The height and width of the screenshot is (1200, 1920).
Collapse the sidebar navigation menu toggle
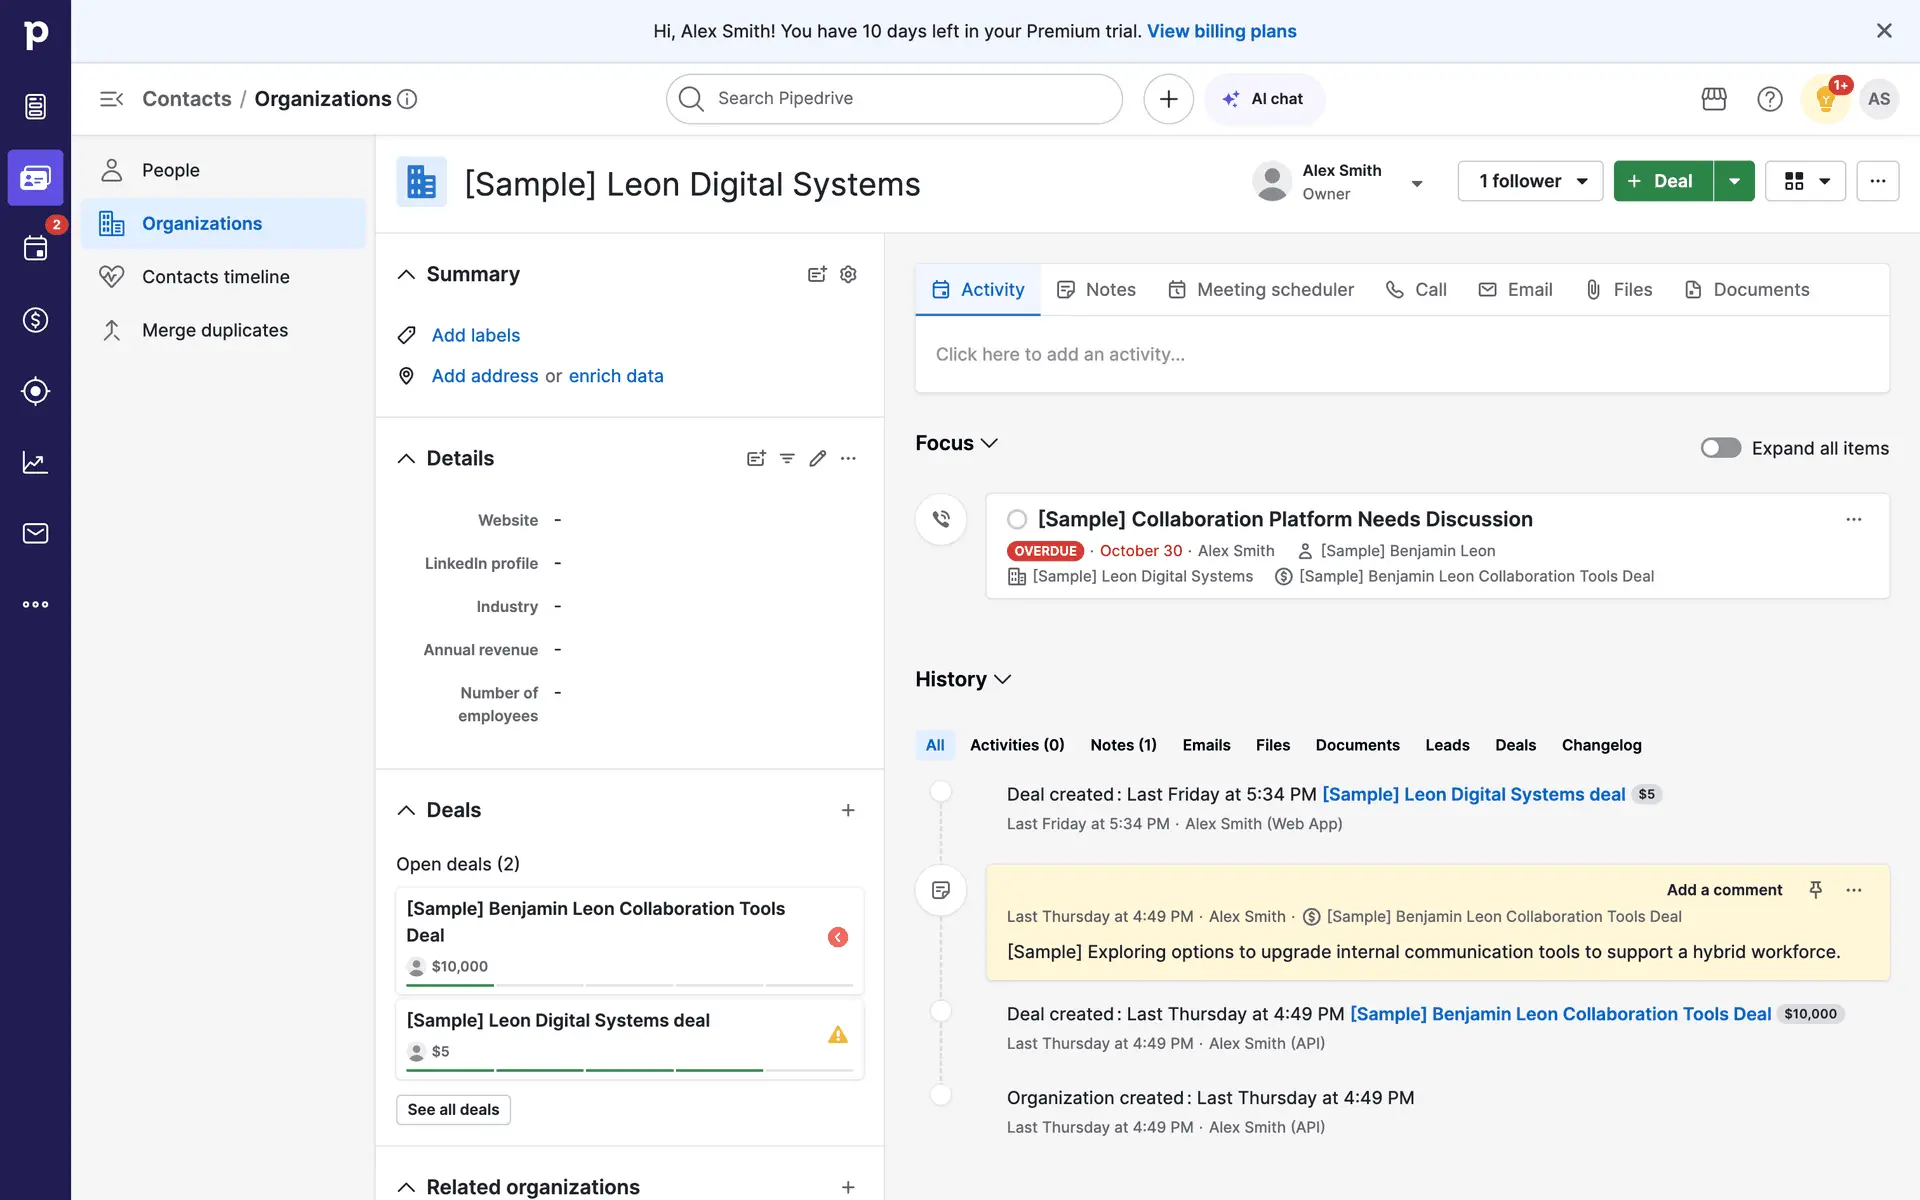pos(111,99)
